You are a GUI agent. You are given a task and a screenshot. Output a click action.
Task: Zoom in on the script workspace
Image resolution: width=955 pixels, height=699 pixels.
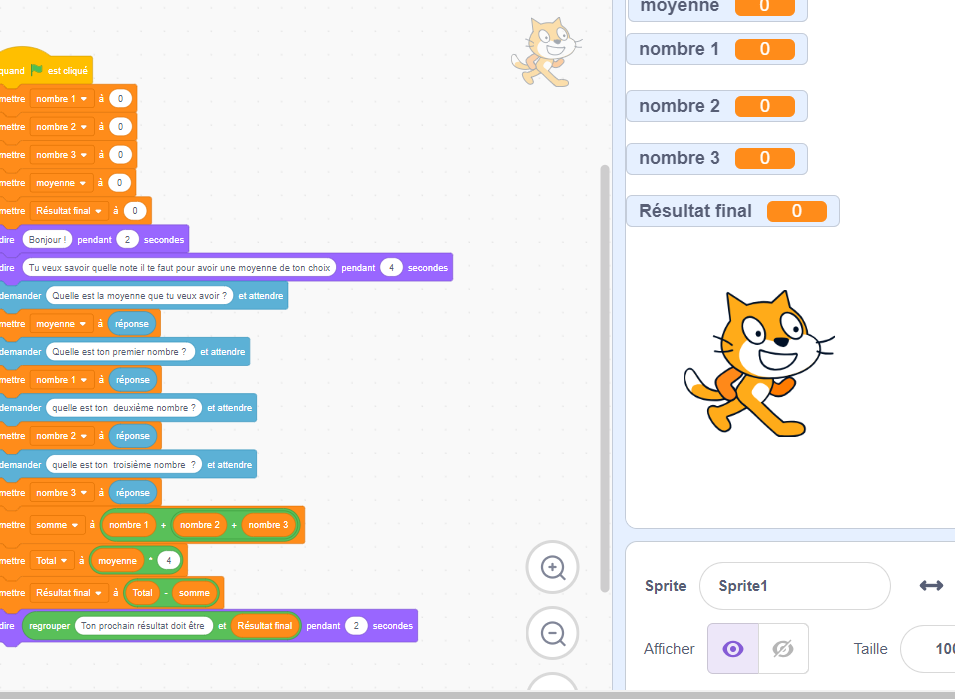pos(552,567)
